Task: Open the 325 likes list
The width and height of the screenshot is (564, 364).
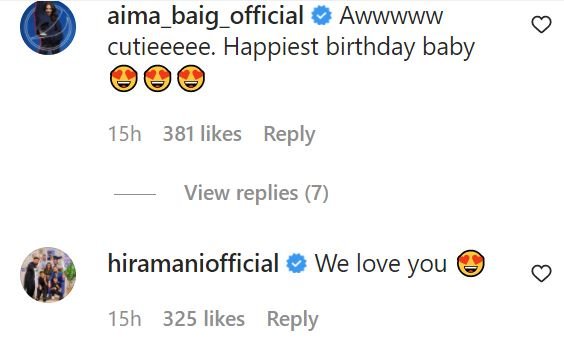Action: tap(204, 319)
